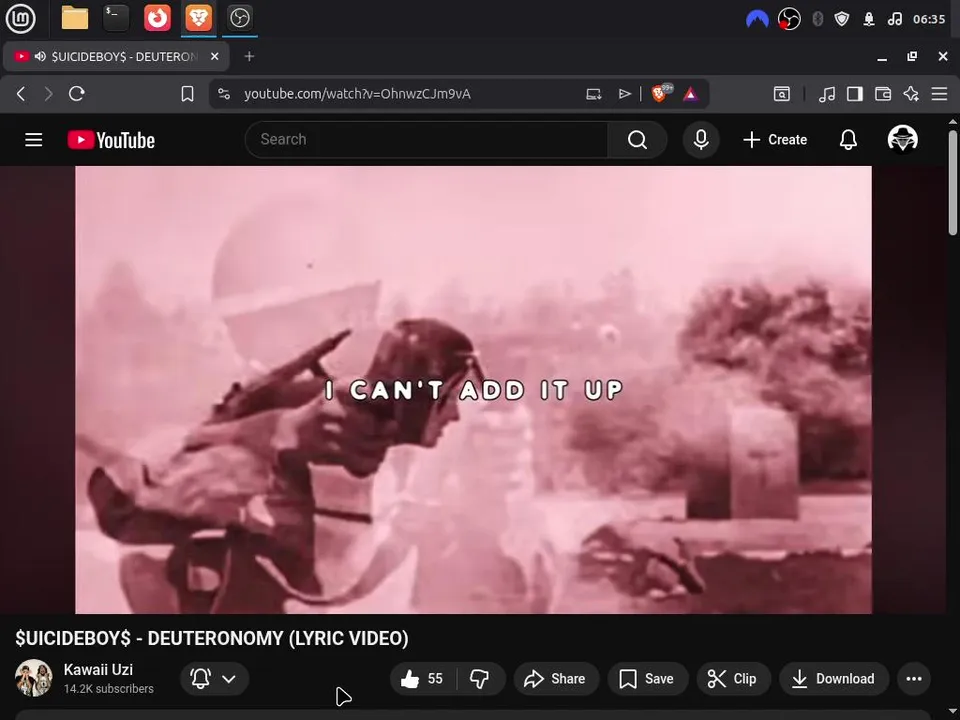960x720 pixels.
Task: Submit search with magnifier button
Action: [x=637, y=140]
